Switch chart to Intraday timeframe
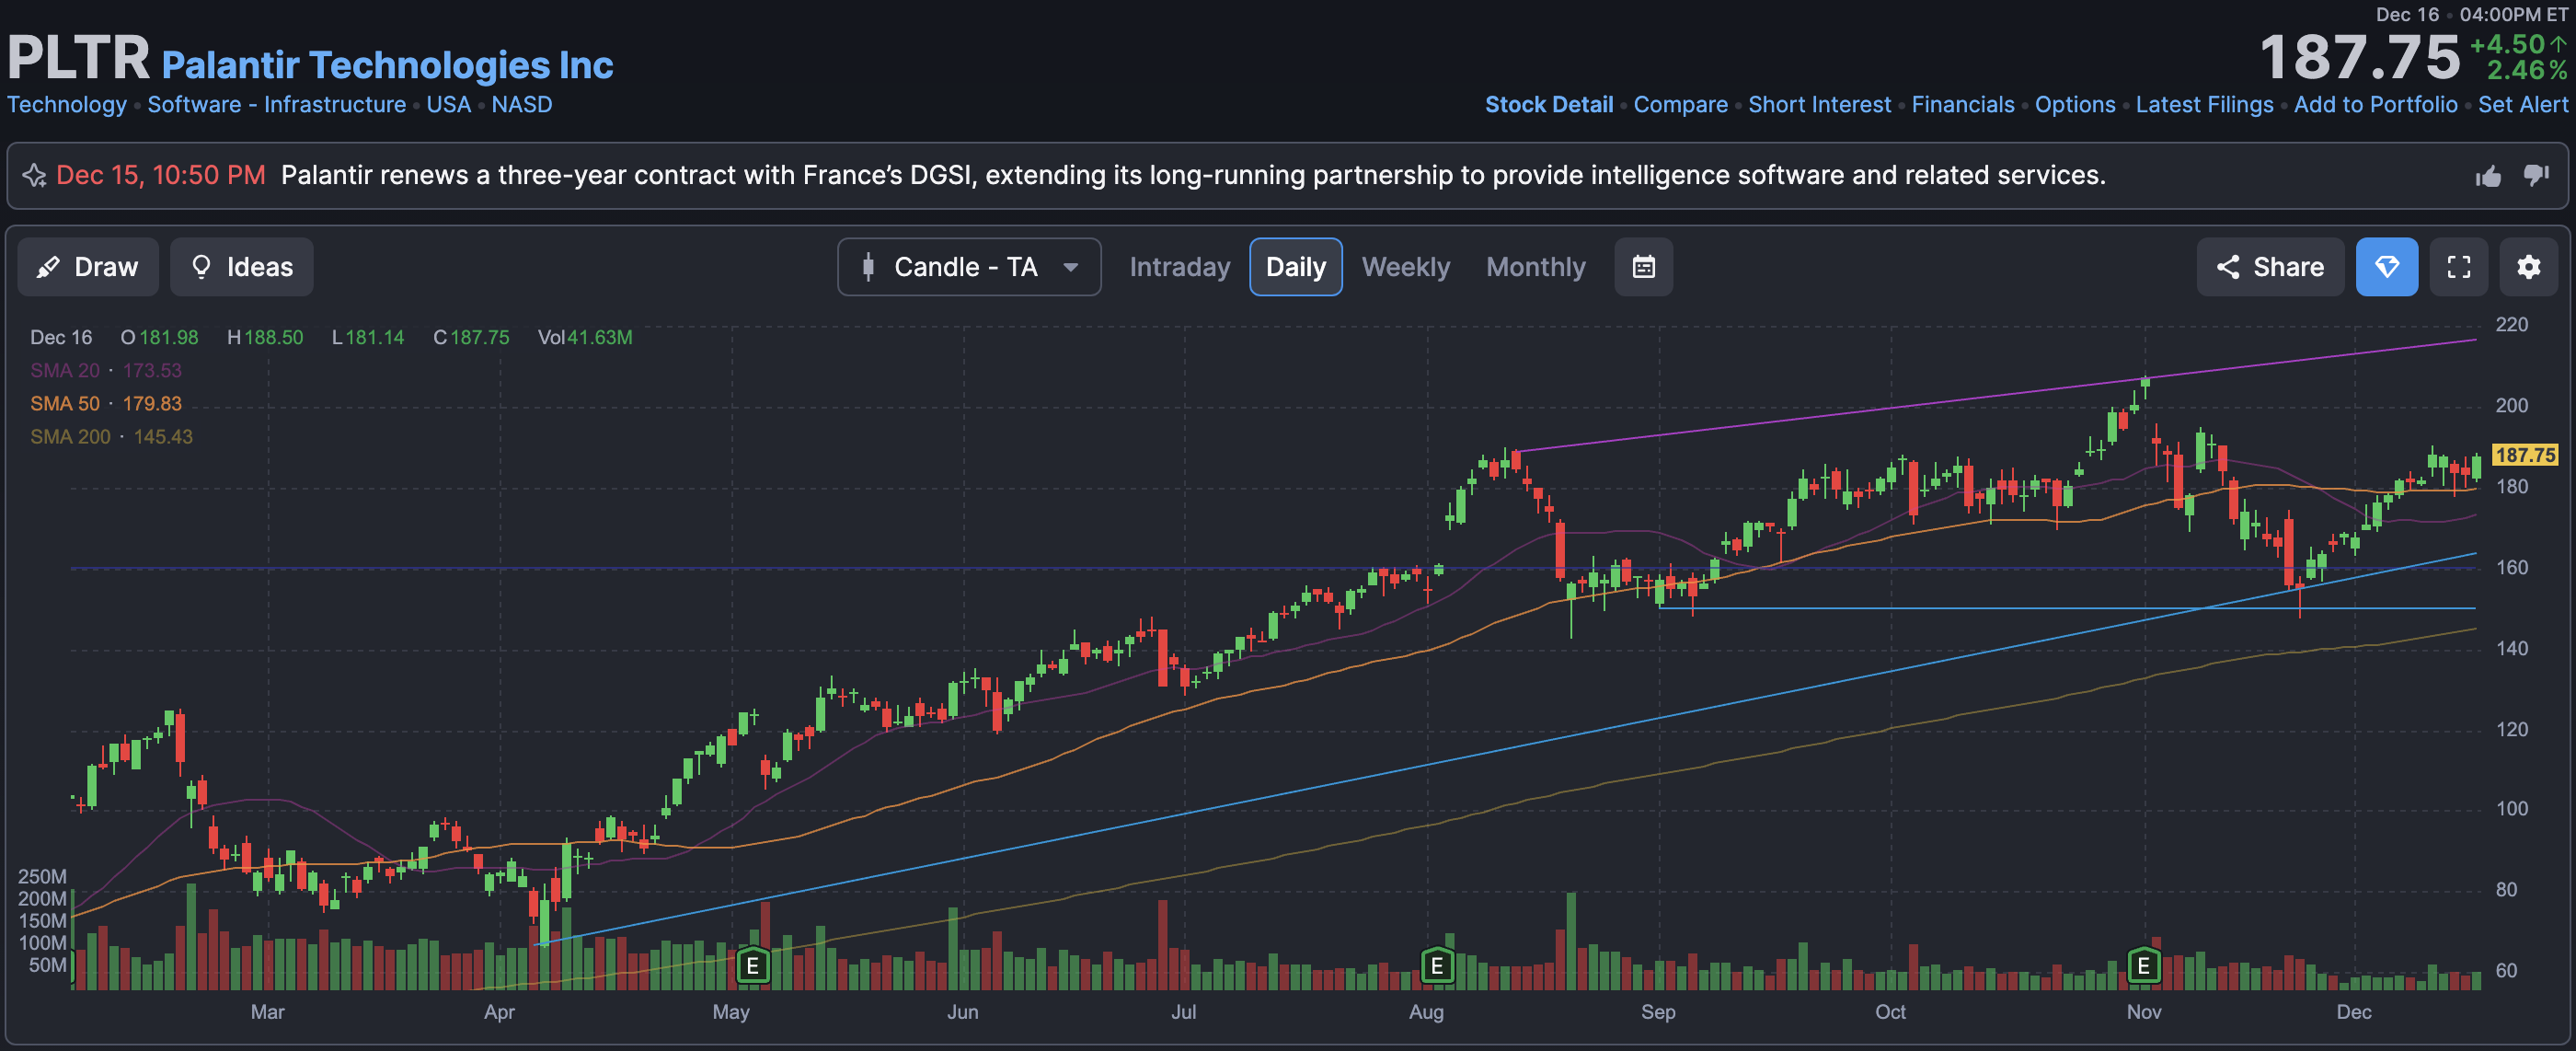The height and width of the screenshot is (1051, 2576). [x=1179, y=267]
